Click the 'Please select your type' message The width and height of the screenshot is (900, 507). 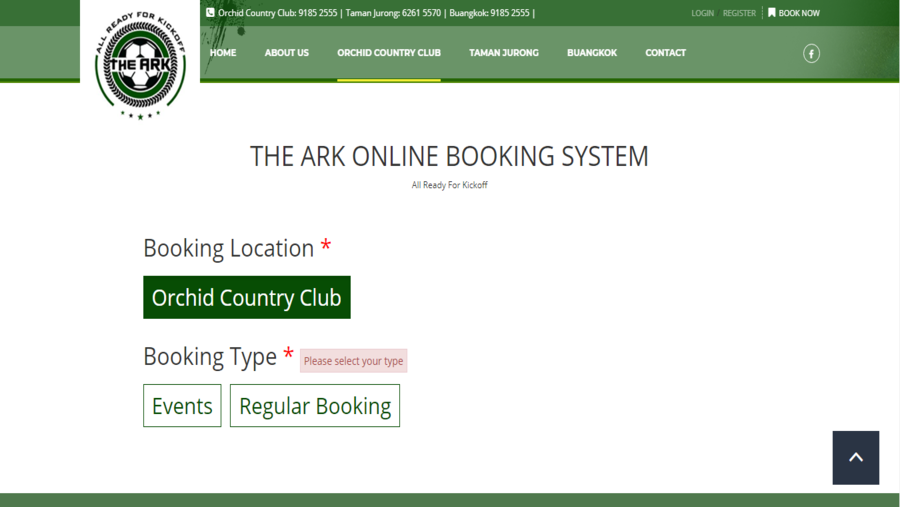(354, 361)
